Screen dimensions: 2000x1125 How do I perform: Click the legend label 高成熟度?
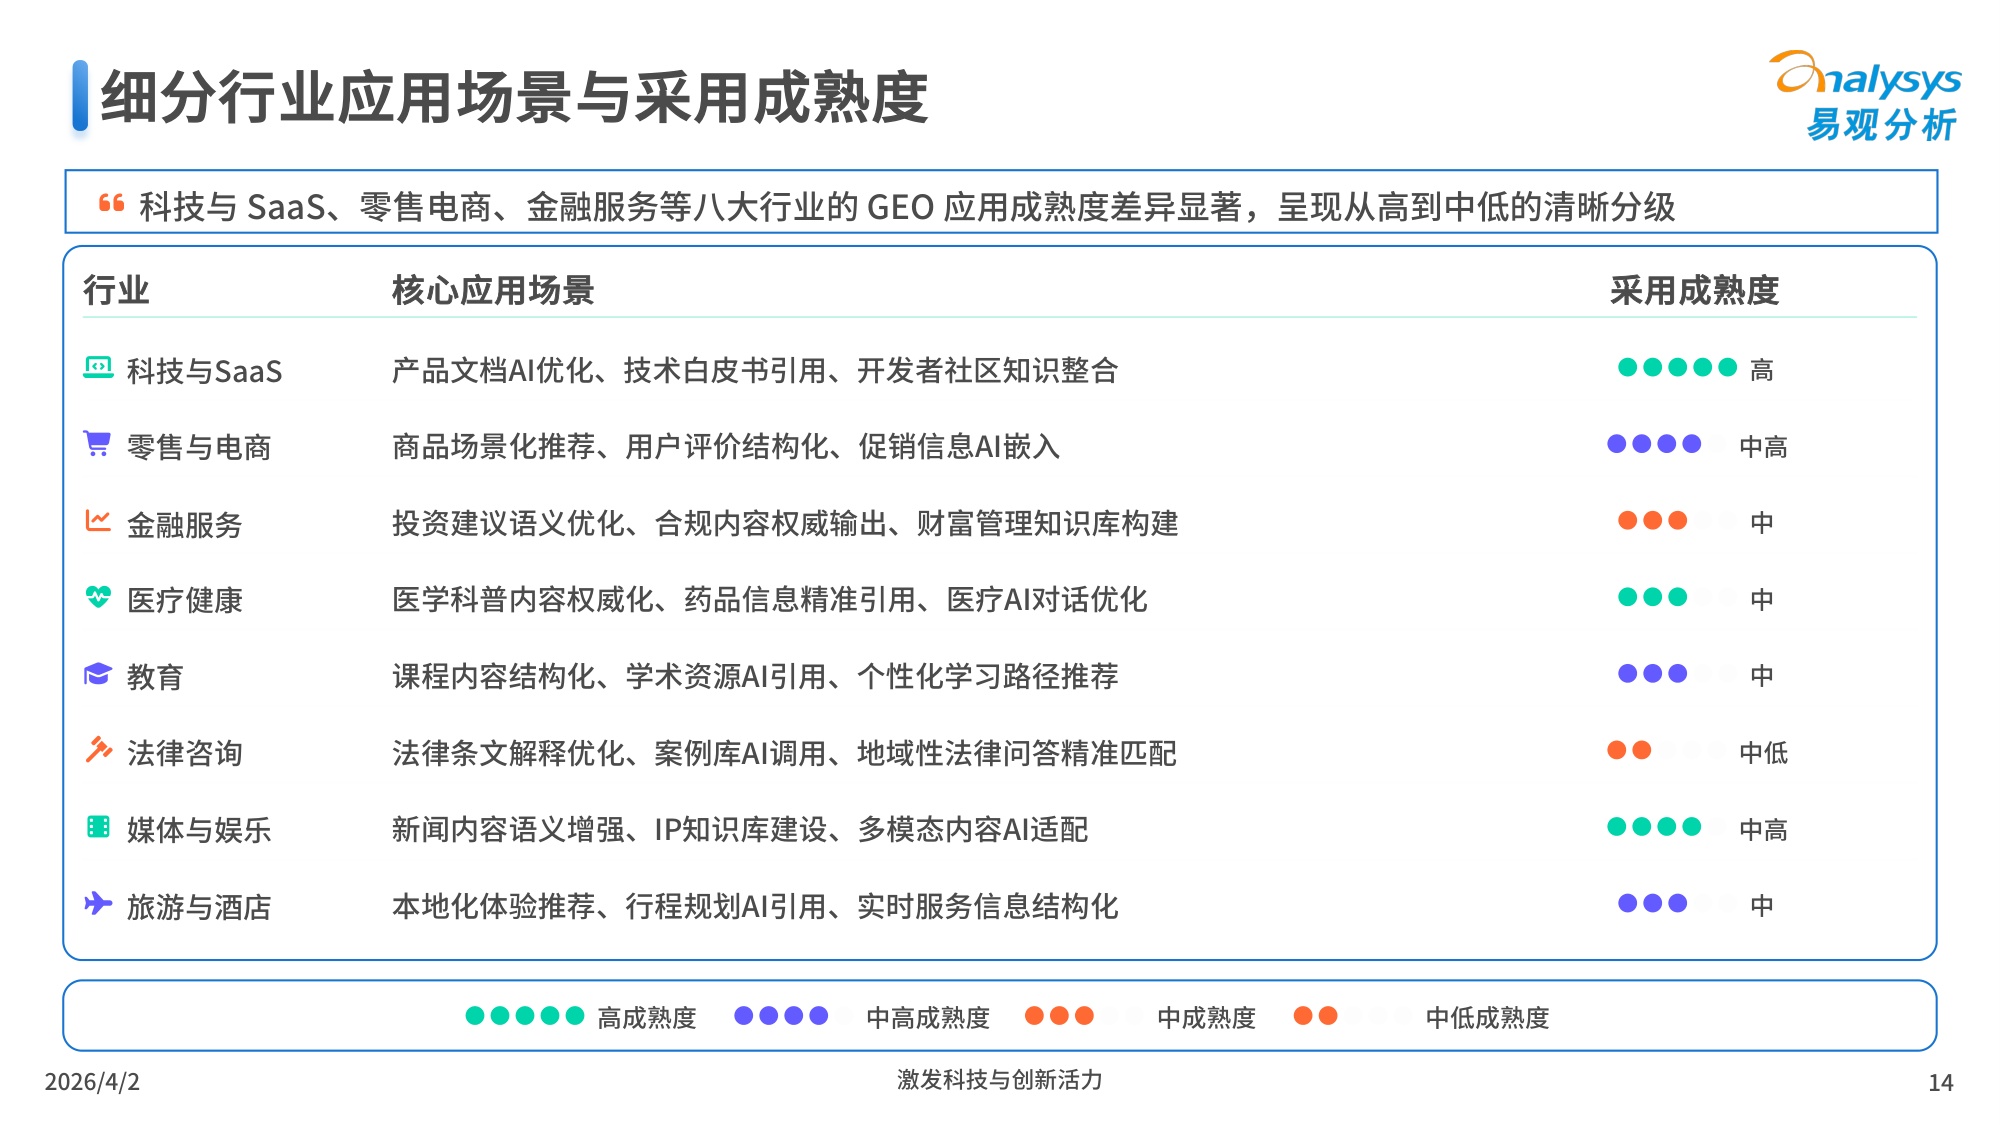point(647,1018)
